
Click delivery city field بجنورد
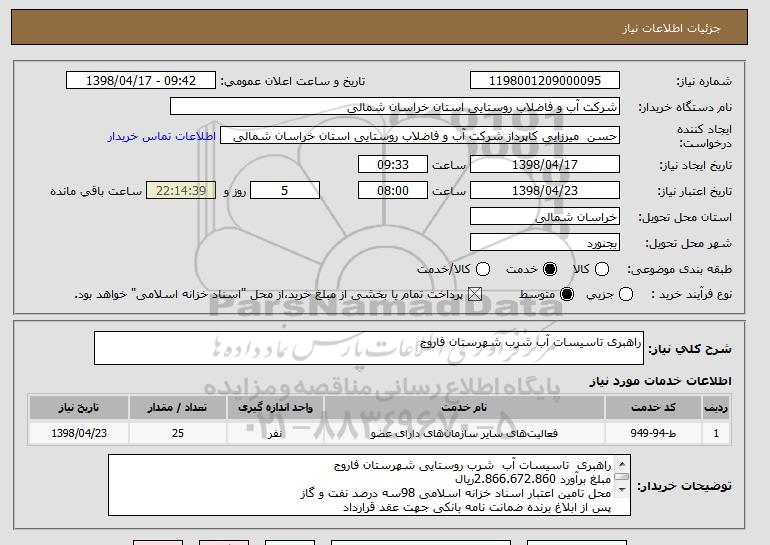545,243
